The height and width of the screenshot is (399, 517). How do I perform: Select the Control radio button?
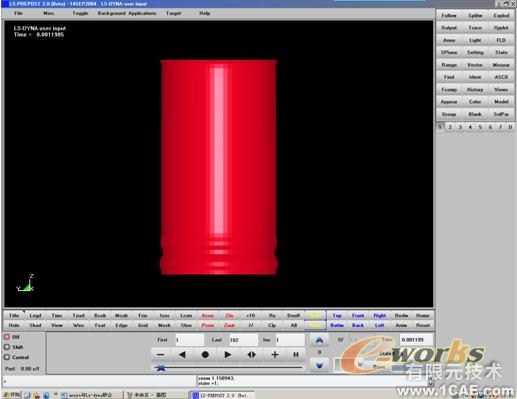pos(7,357)
